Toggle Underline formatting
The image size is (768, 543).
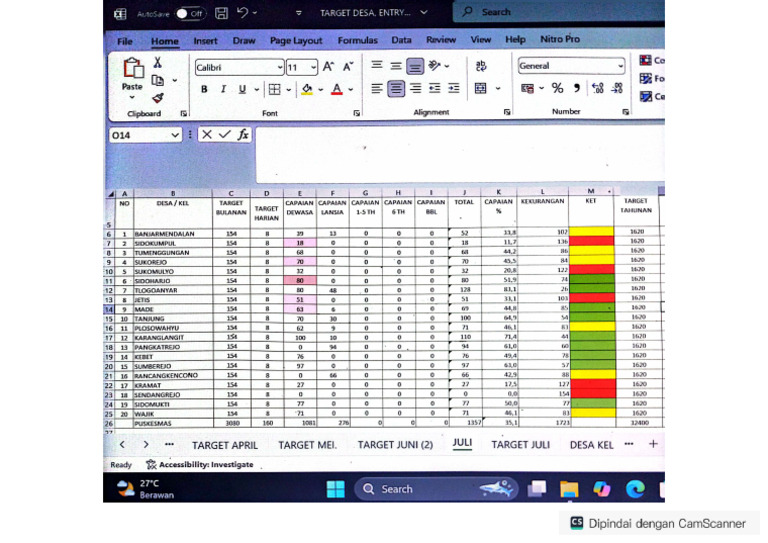coord(242,89)
